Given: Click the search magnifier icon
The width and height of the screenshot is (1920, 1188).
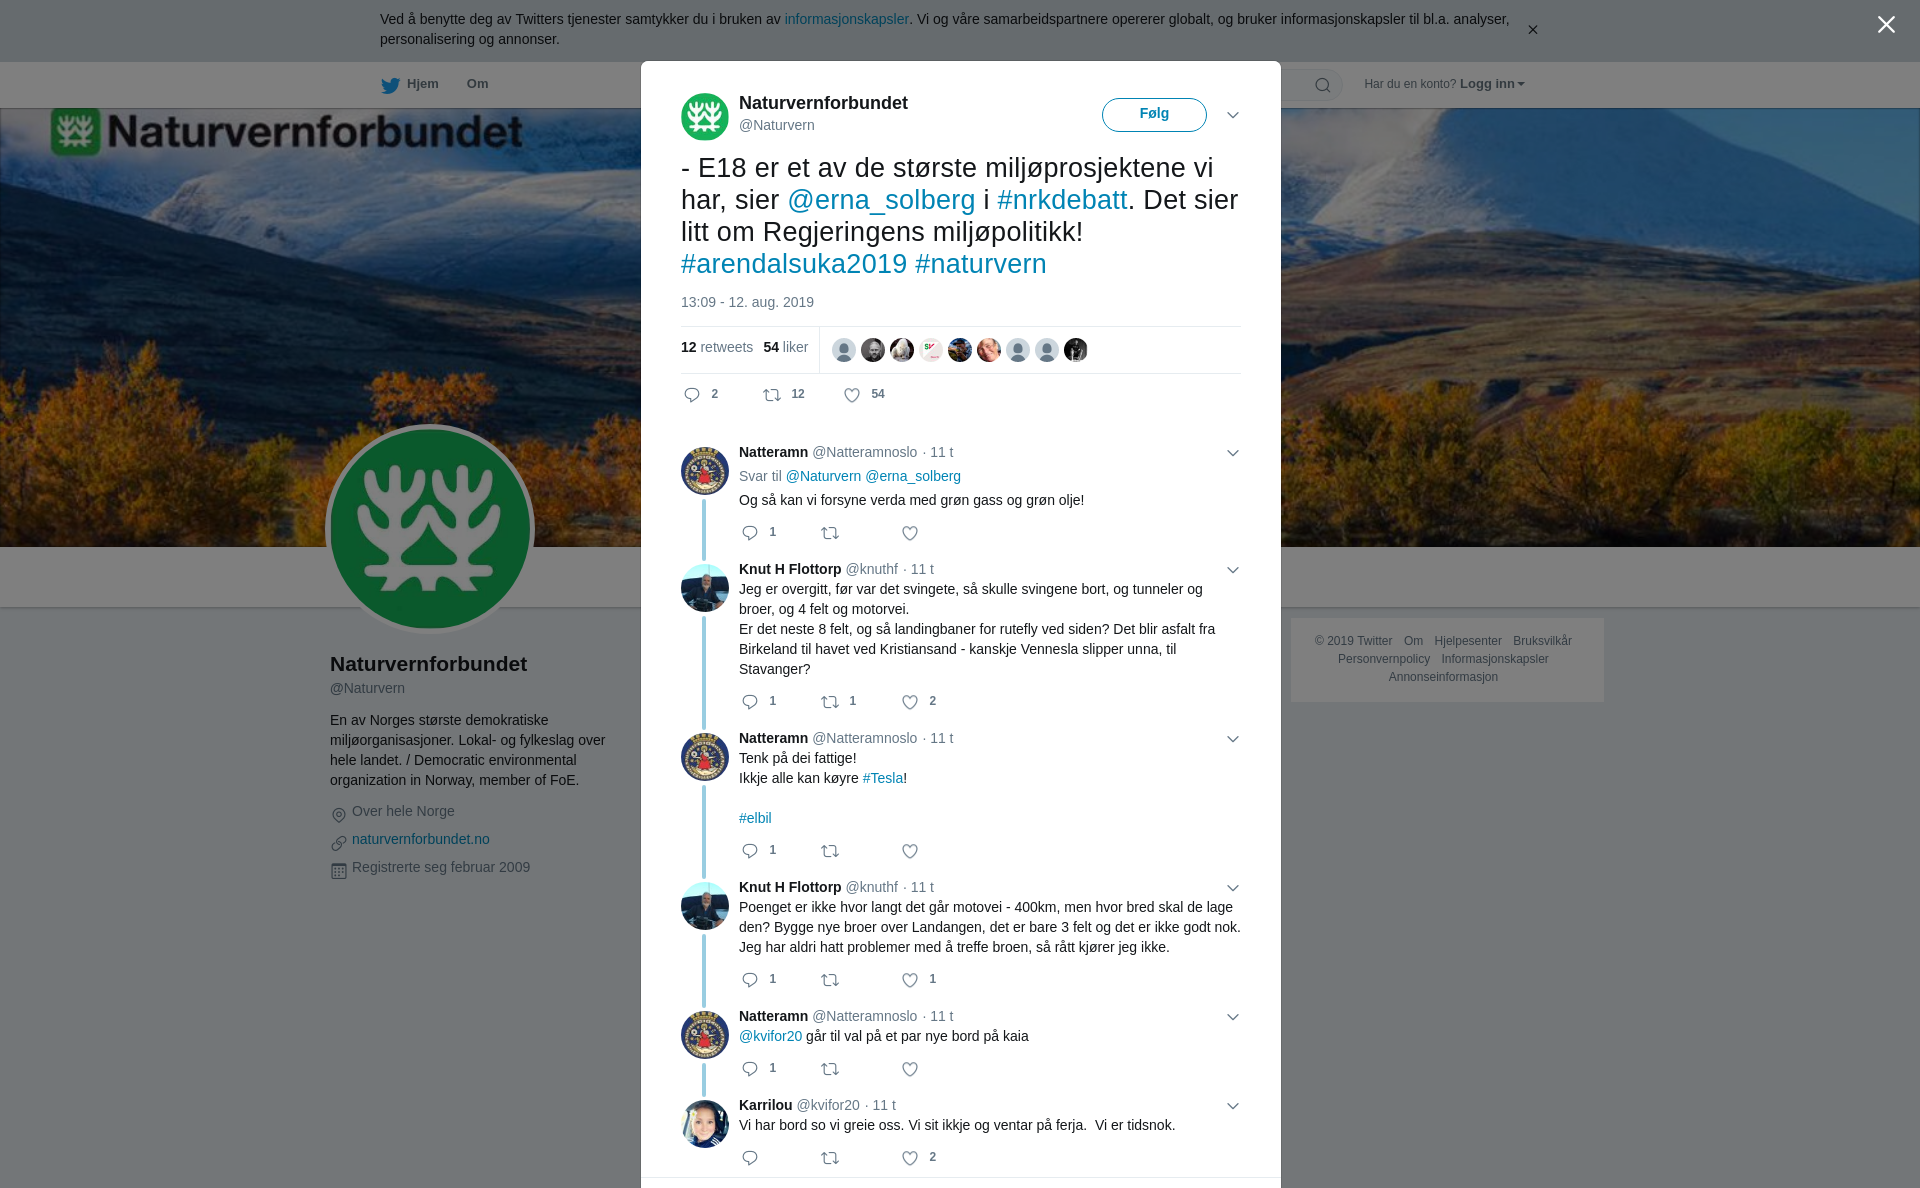Looking at the screenshot, I should point(1323,85).
